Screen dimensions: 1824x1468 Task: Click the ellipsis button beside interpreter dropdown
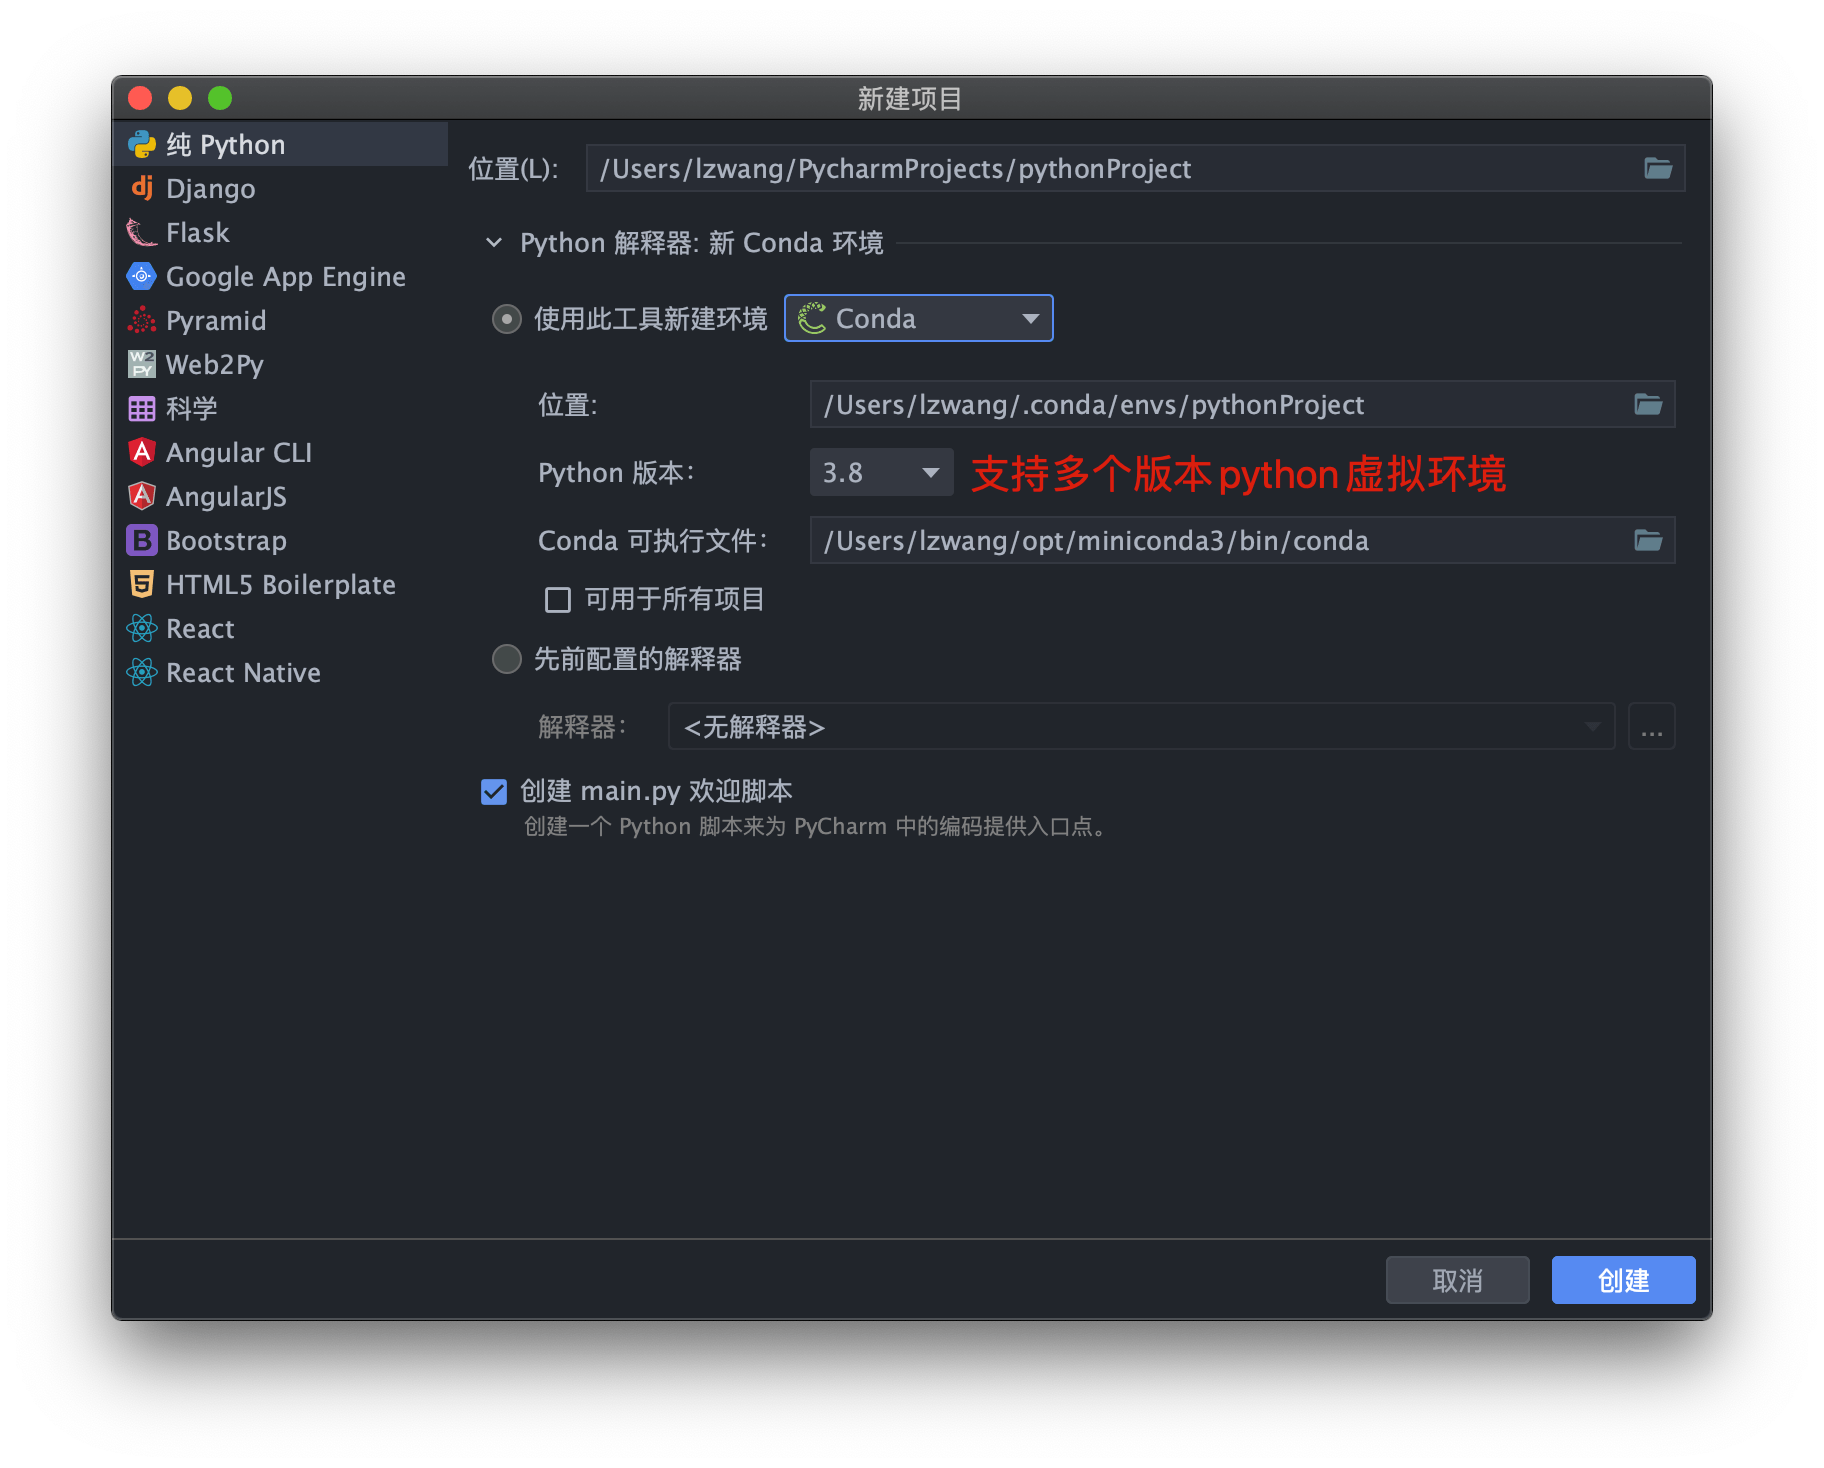(1652, 726)
